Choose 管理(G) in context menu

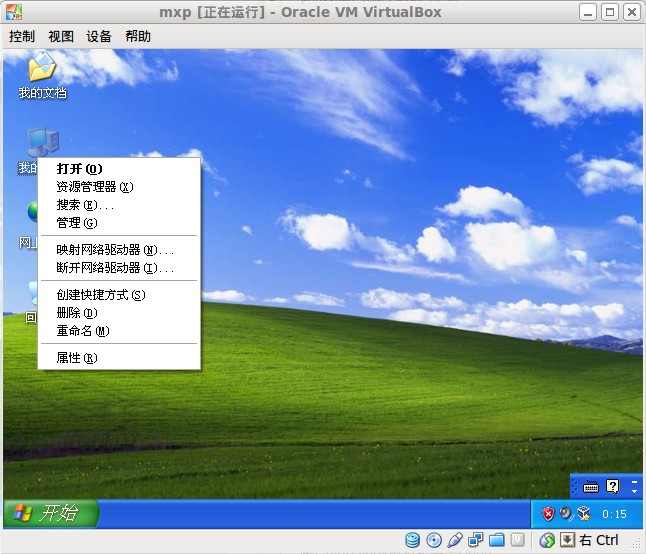(119, 223)
